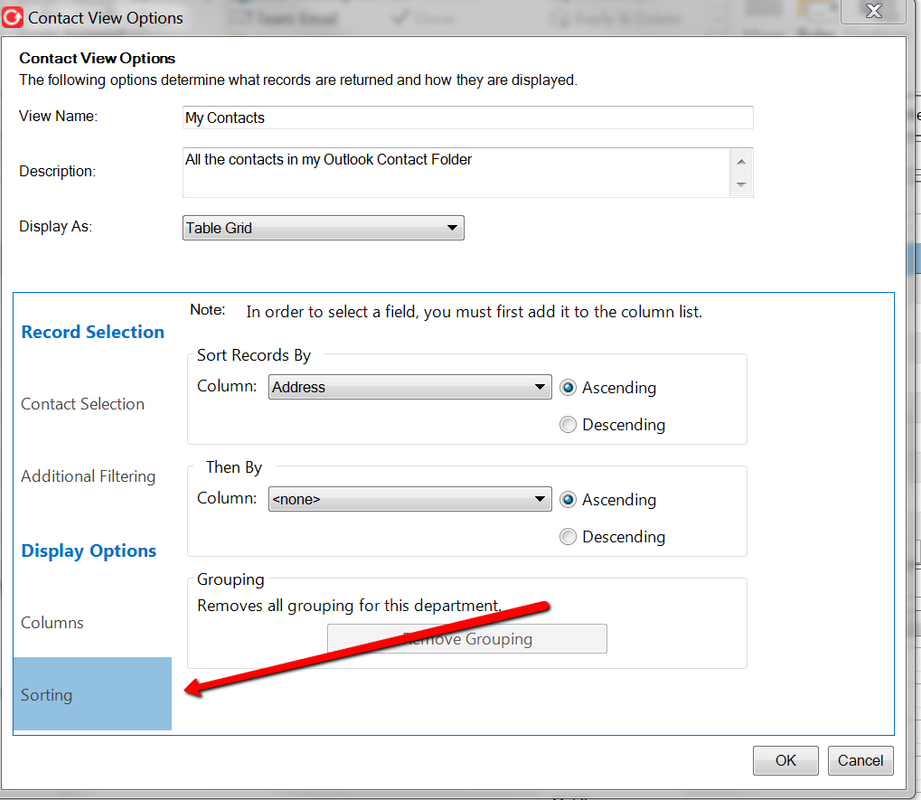Click the Record Selection heading
921x800 pixels.
(x=93, y=332)
